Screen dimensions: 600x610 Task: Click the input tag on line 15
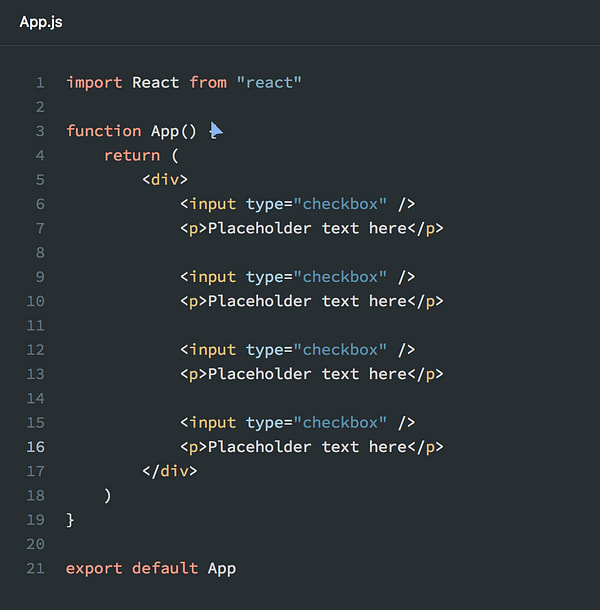(298, 423)
